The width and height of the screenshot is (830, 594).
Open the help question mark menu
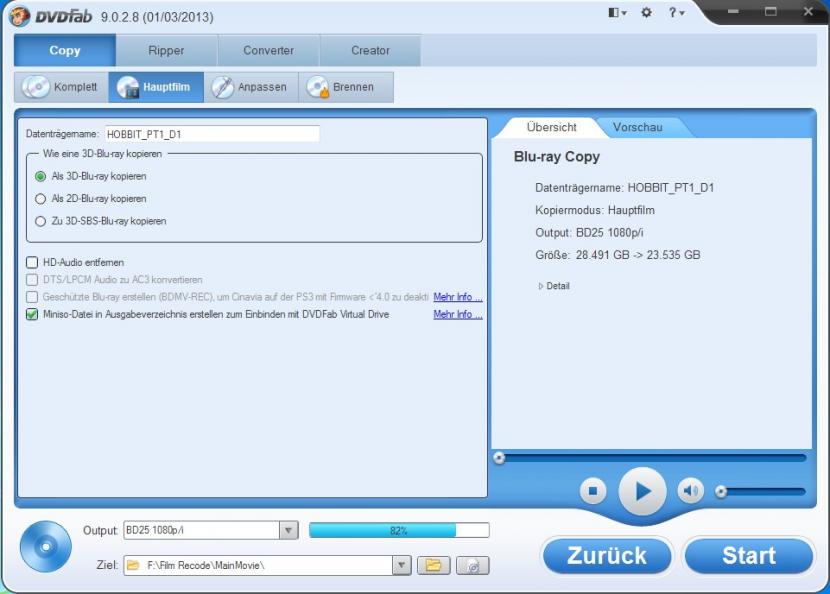pyautogui.click(x=676, y=13)
